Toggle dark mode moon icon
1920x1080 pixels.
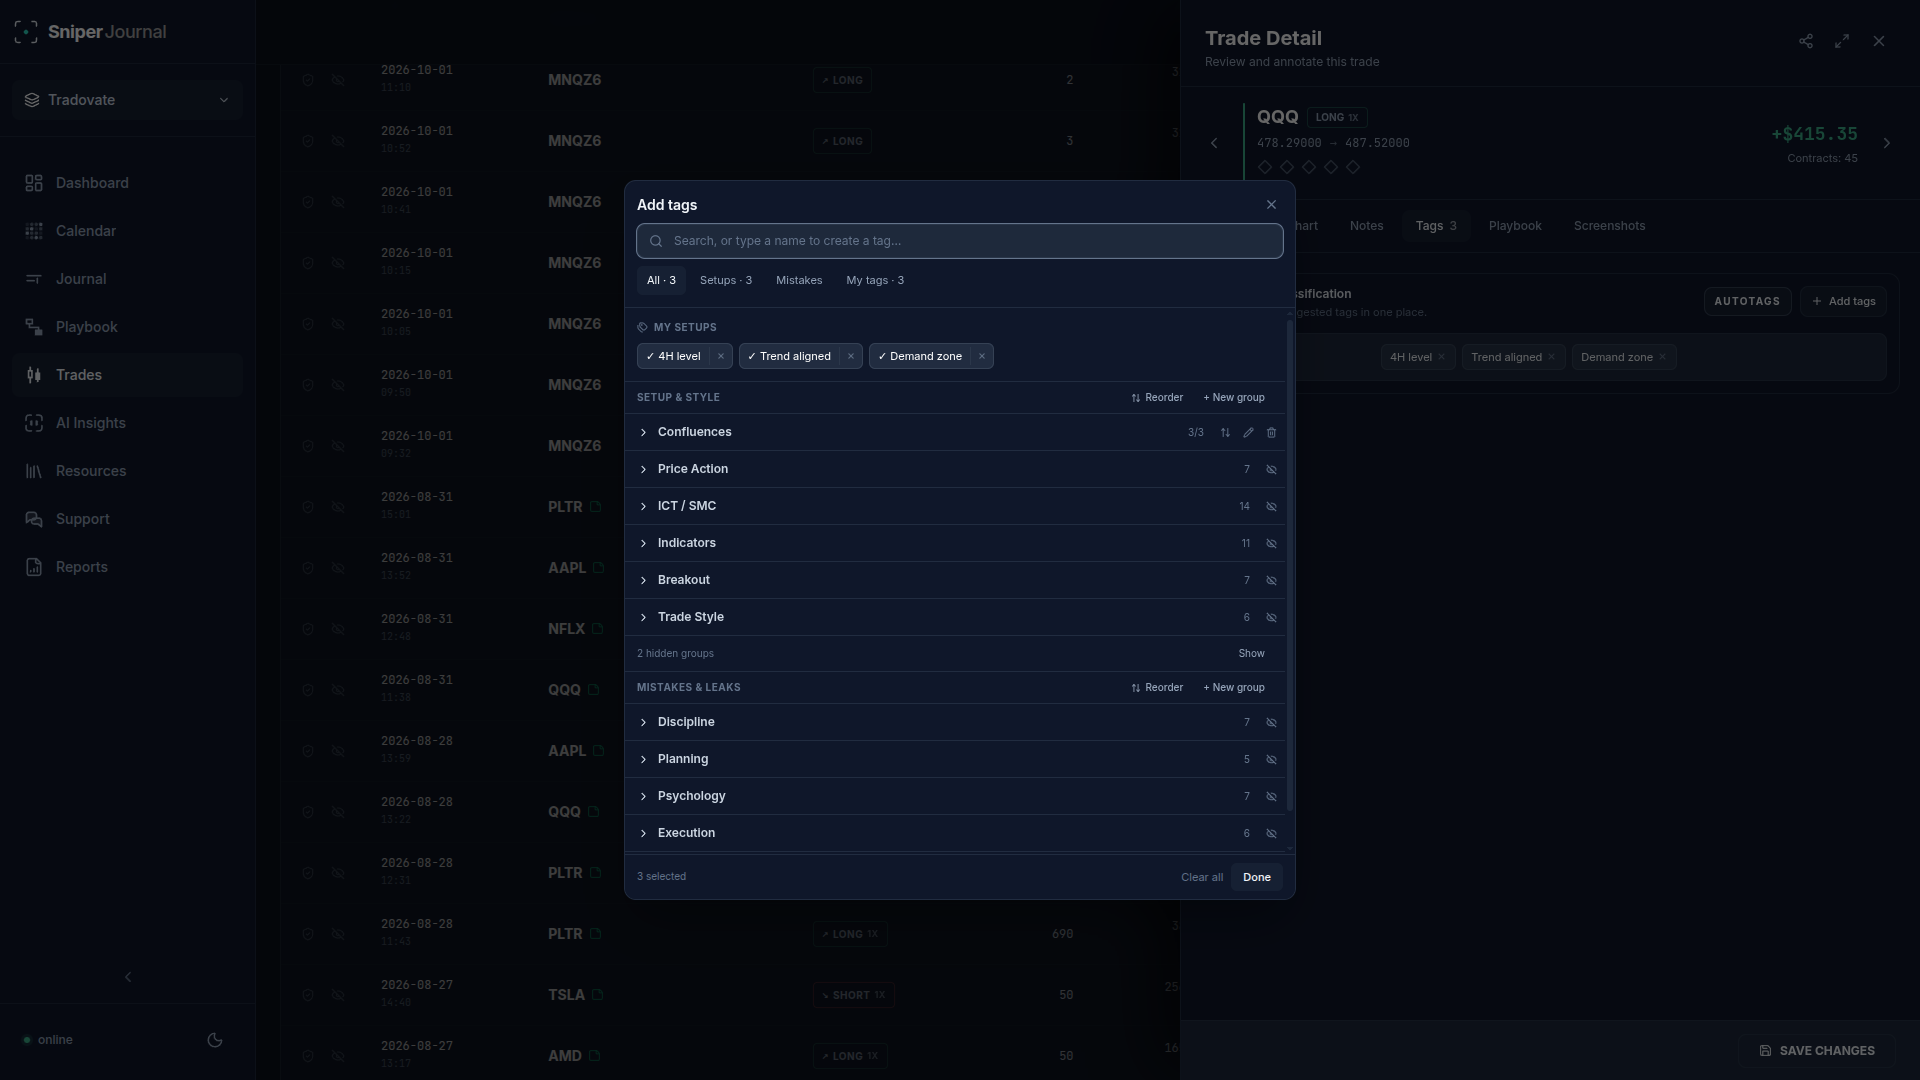click(x=215, y=1040)
